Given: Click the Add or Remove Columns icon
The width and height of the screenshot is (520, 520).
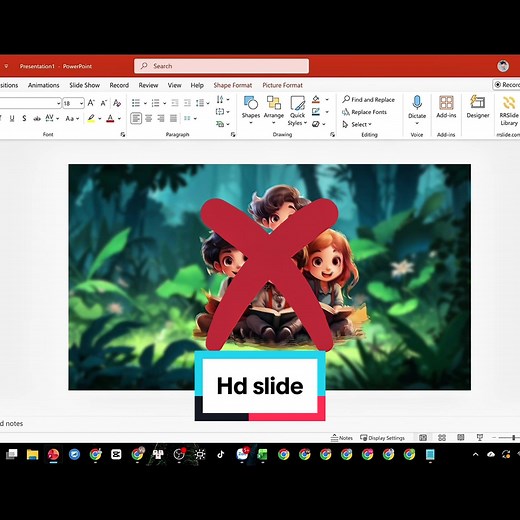Looking at the screenshot, I should [187, 118].
